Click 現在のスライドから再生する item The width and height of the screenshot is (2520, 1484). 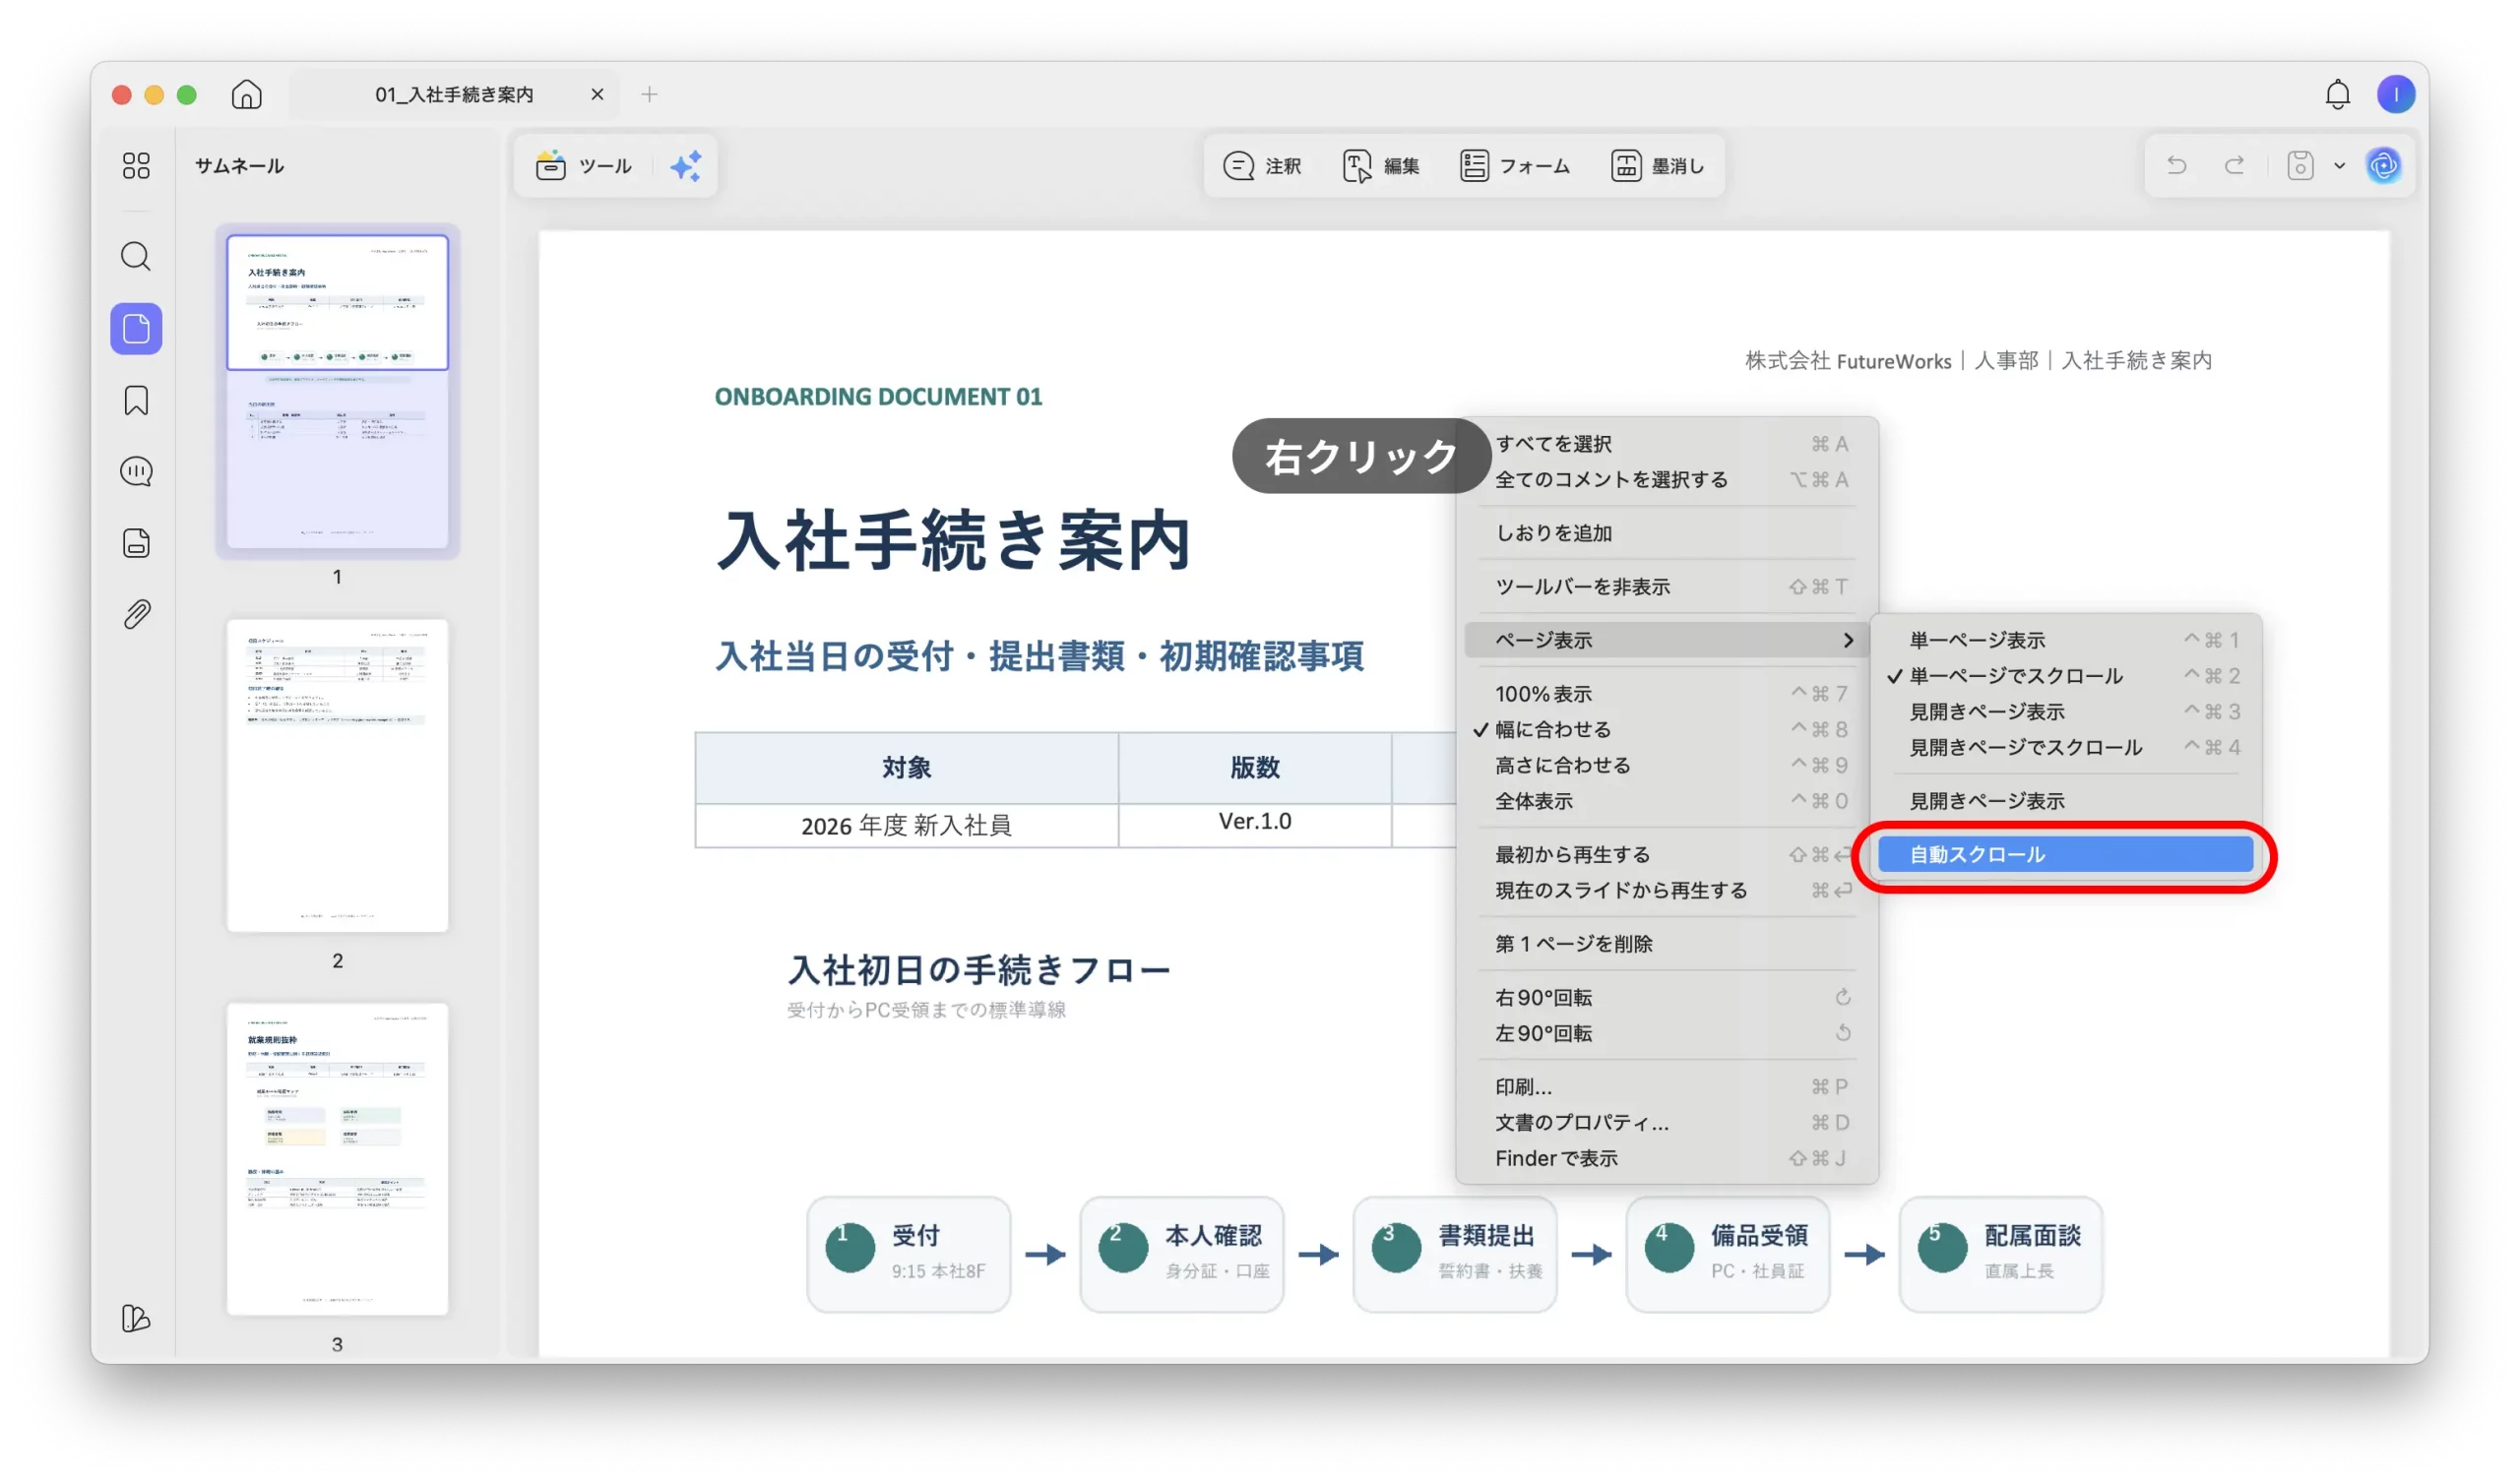pos(1666,891)
